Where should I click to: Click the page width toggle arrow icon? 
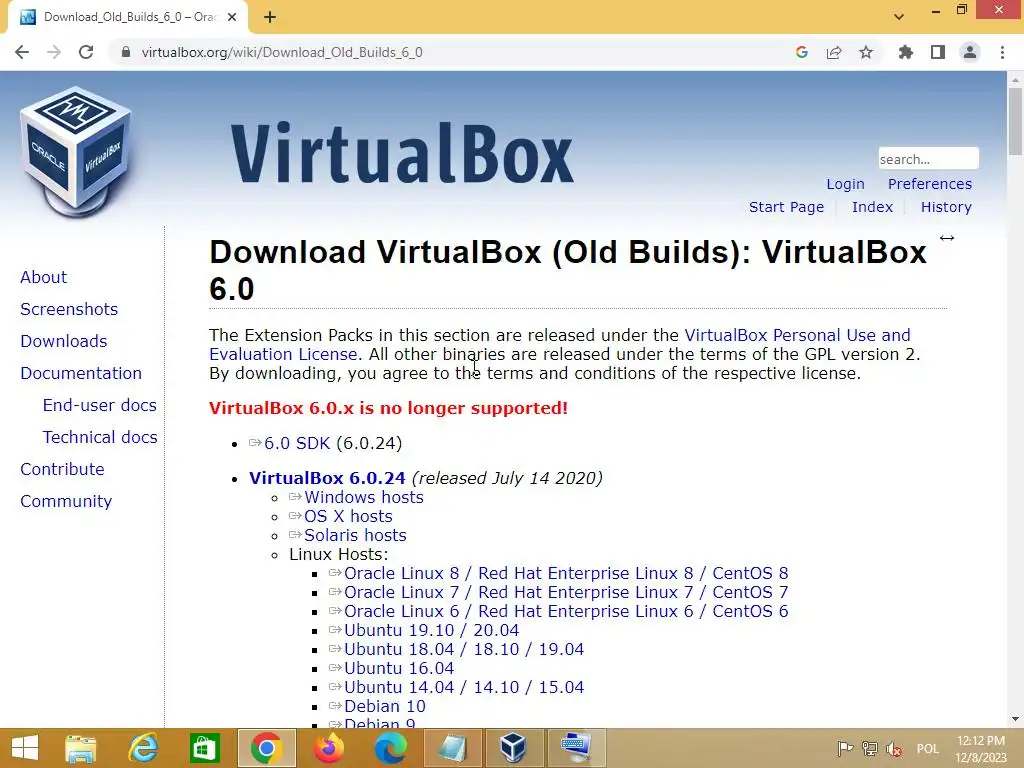(x=947, y=238)
